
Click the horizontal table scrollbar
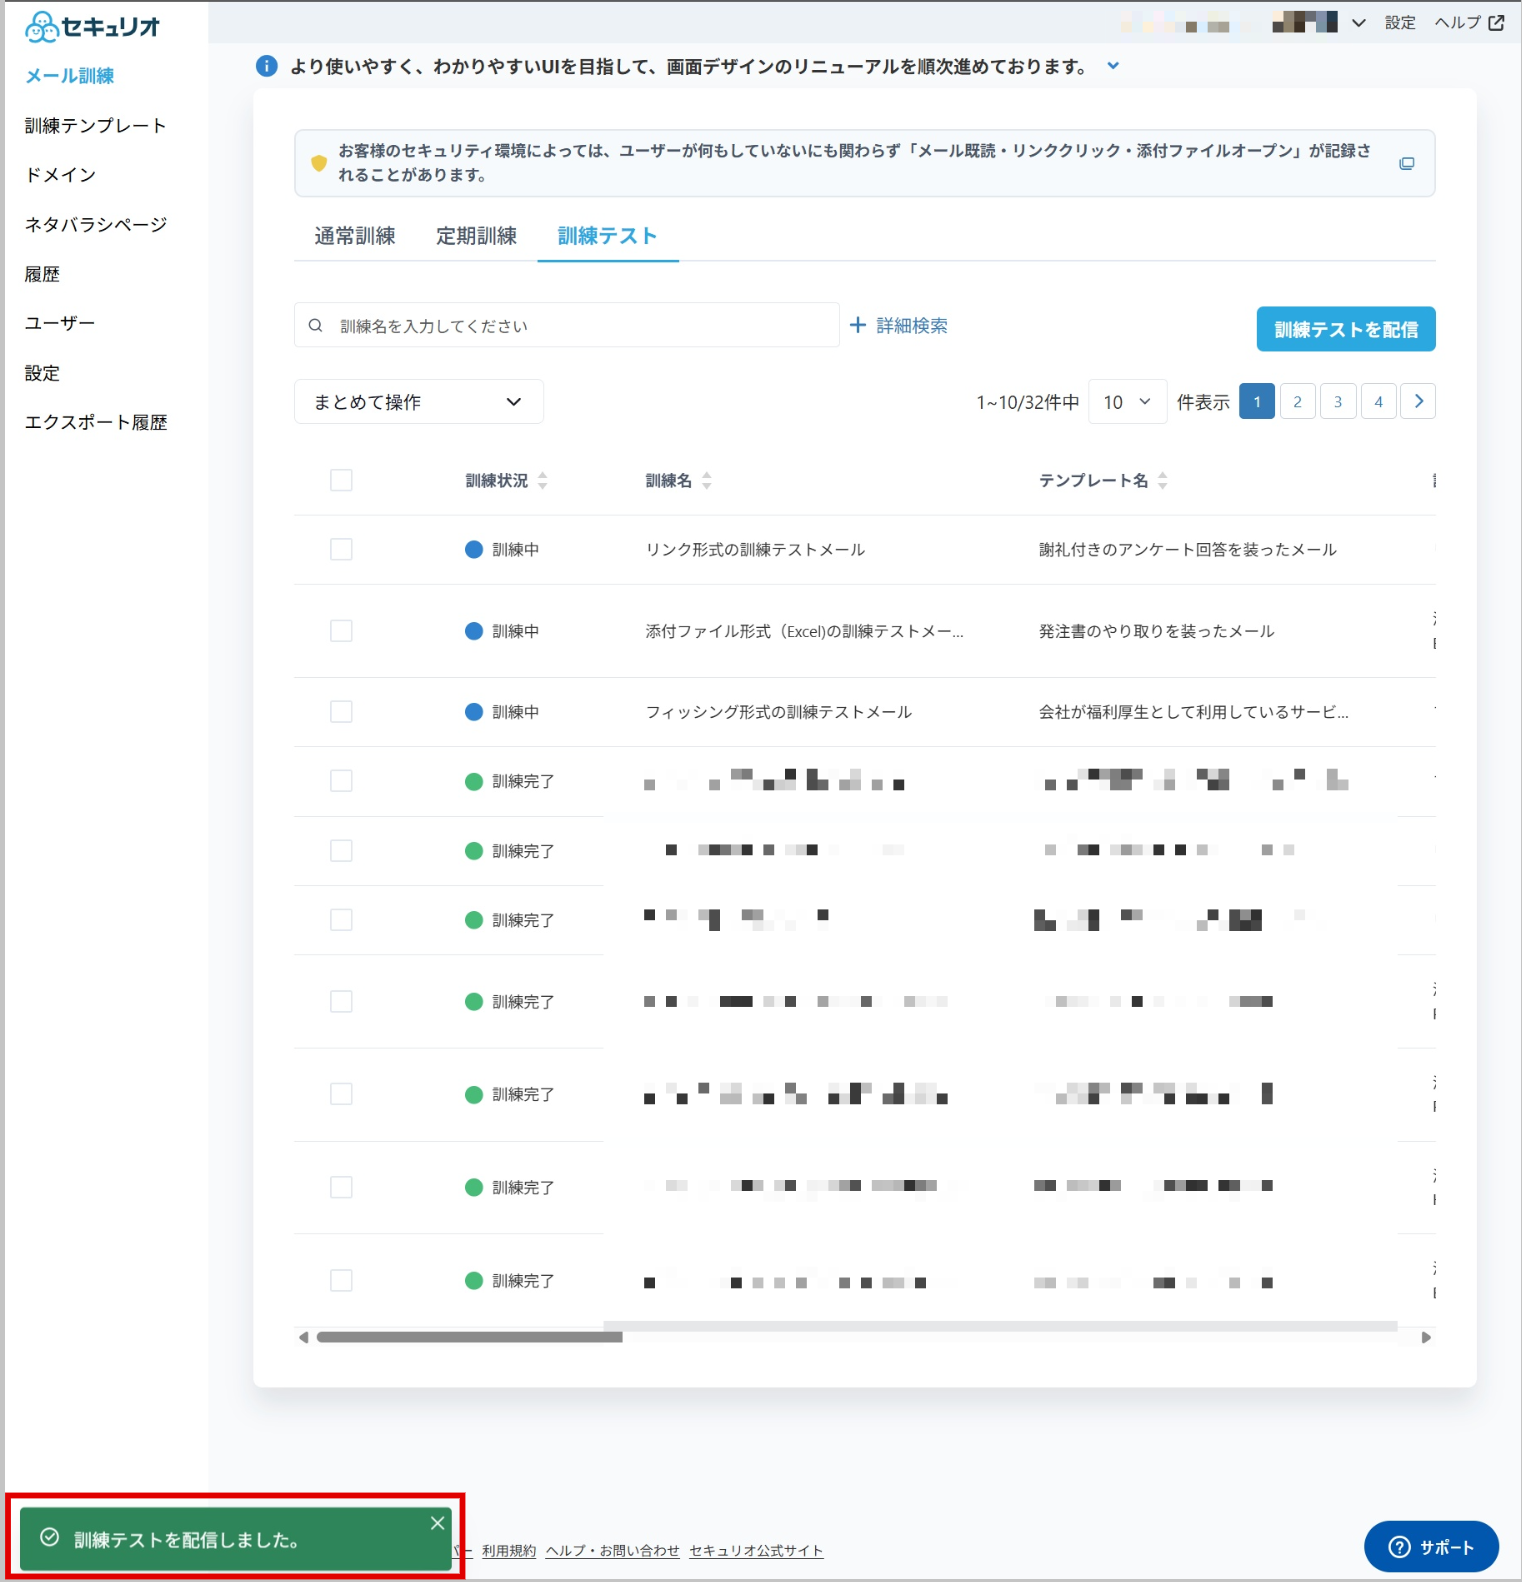(x=470, y=1337)
